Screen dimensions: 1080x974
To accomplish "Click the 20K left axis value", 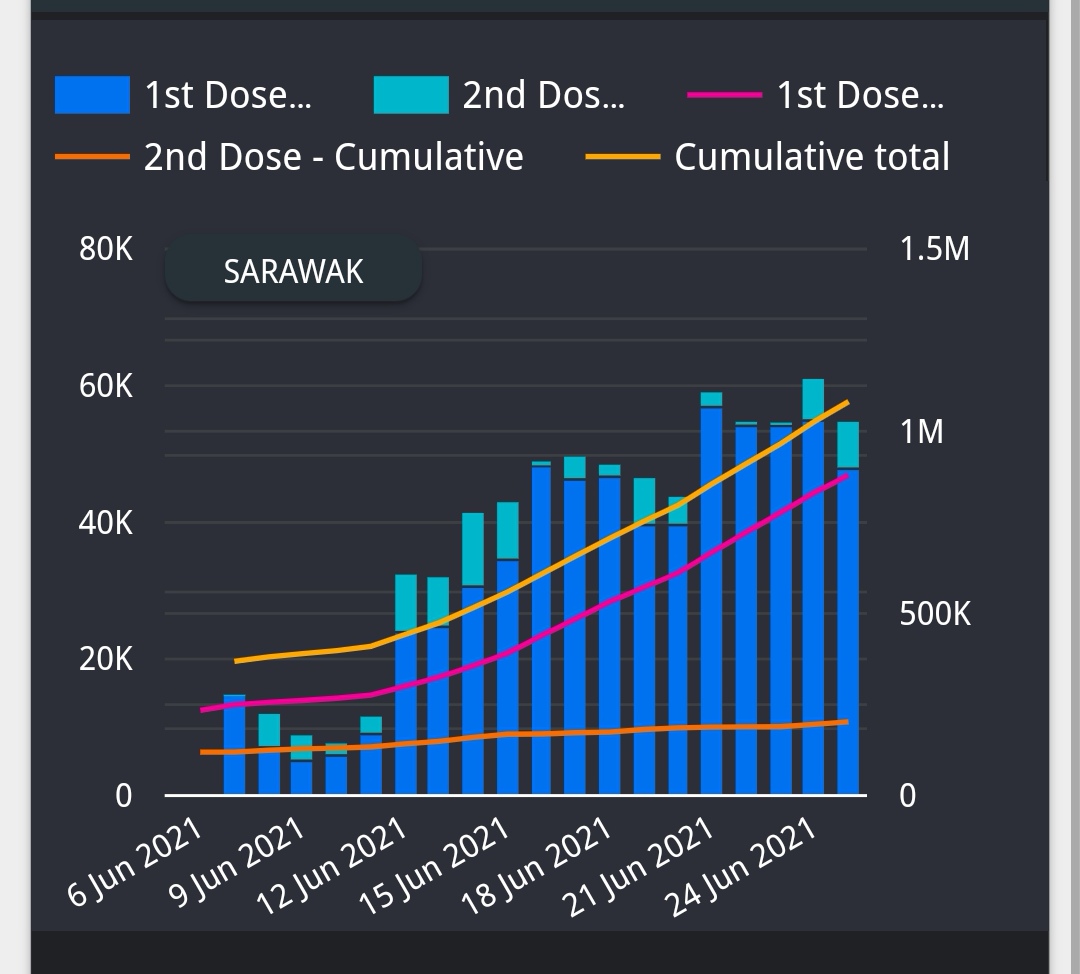I will pos(105,659).
